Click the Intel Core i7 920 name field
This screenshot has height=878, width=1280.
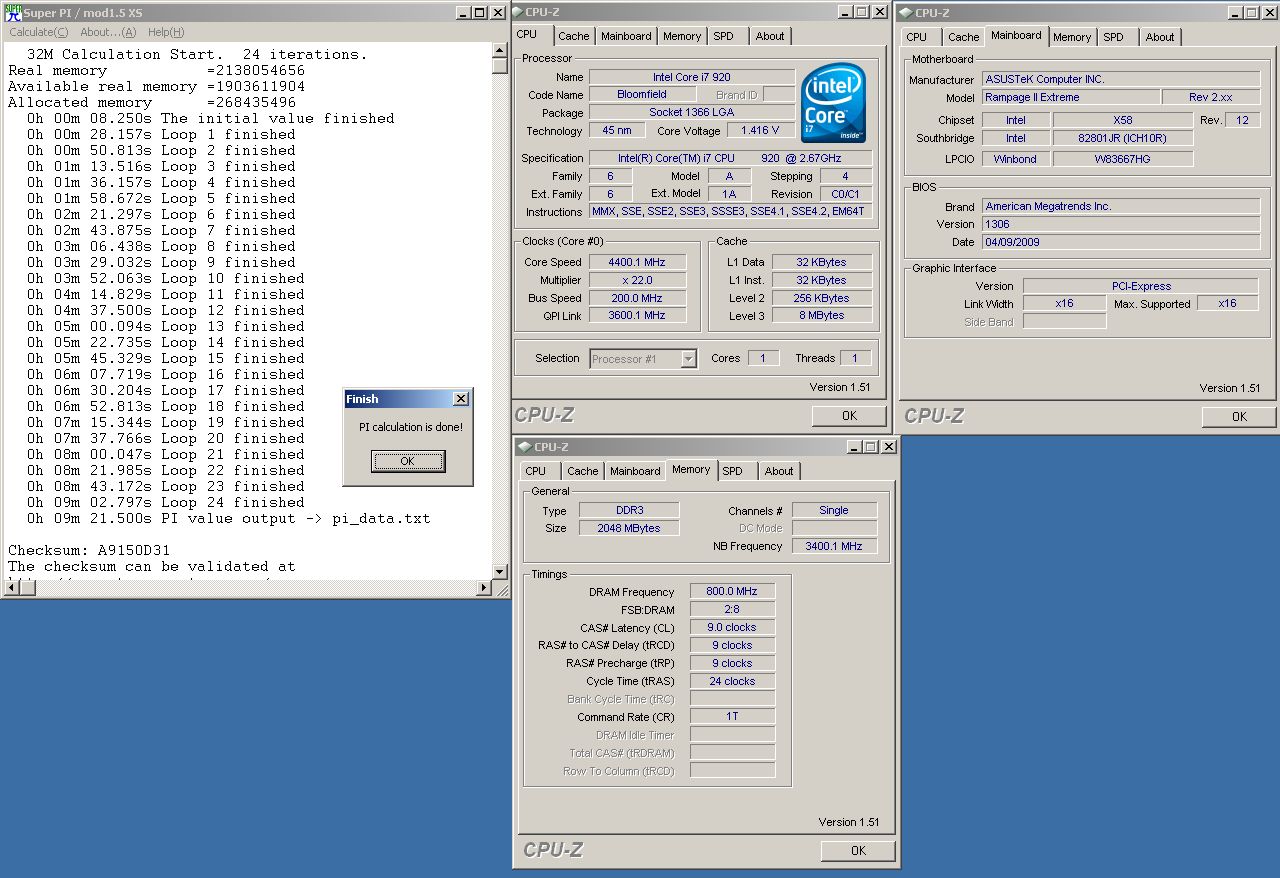click(692, 77)
